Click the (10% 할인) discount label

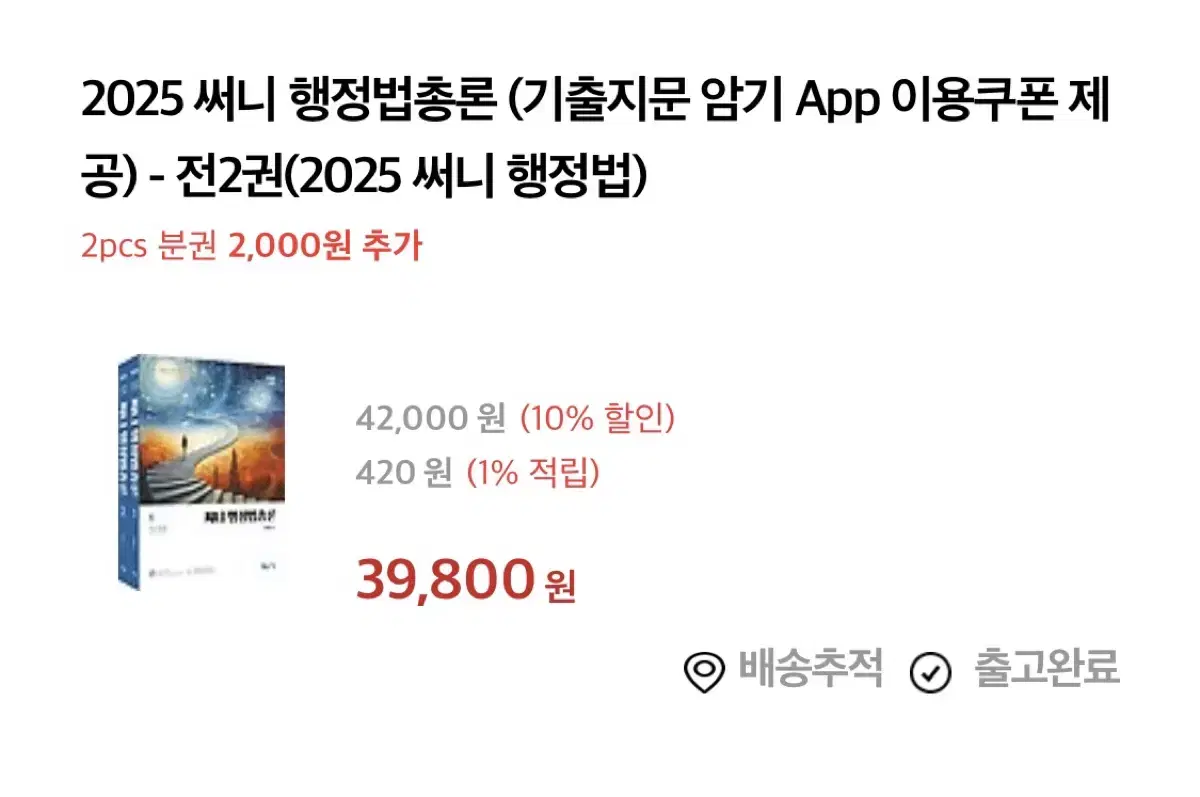tap(598, 418)
